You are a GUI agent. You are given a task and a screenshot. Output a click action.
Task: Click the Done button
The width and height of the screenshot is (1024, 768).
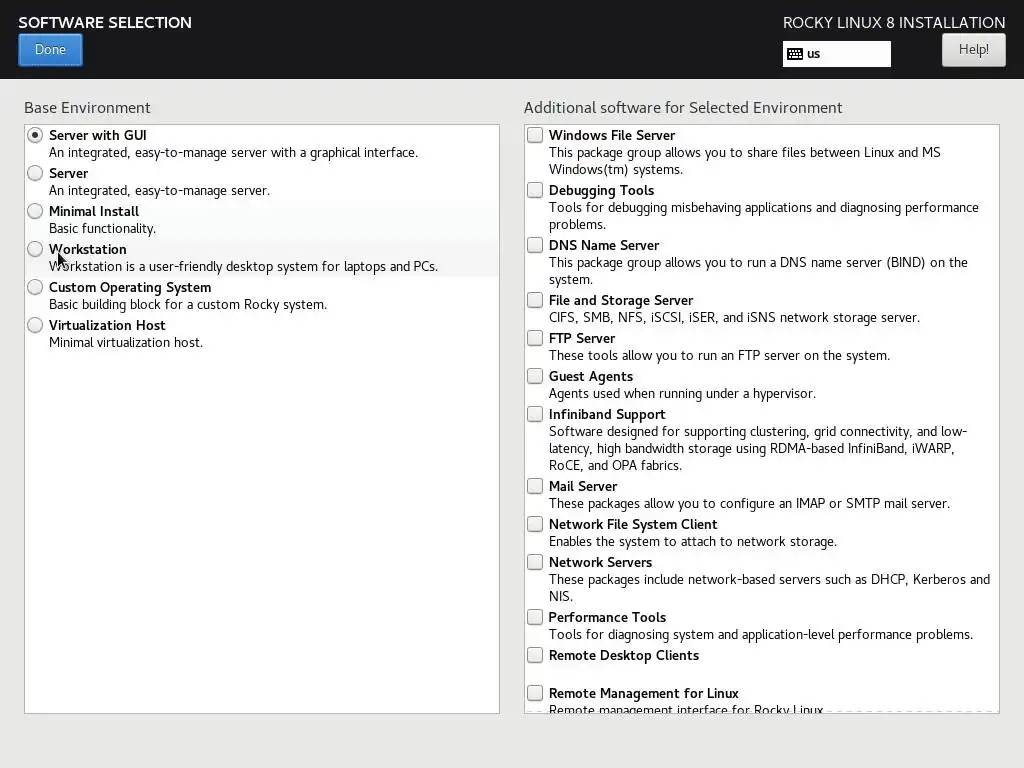coord(50,50)
